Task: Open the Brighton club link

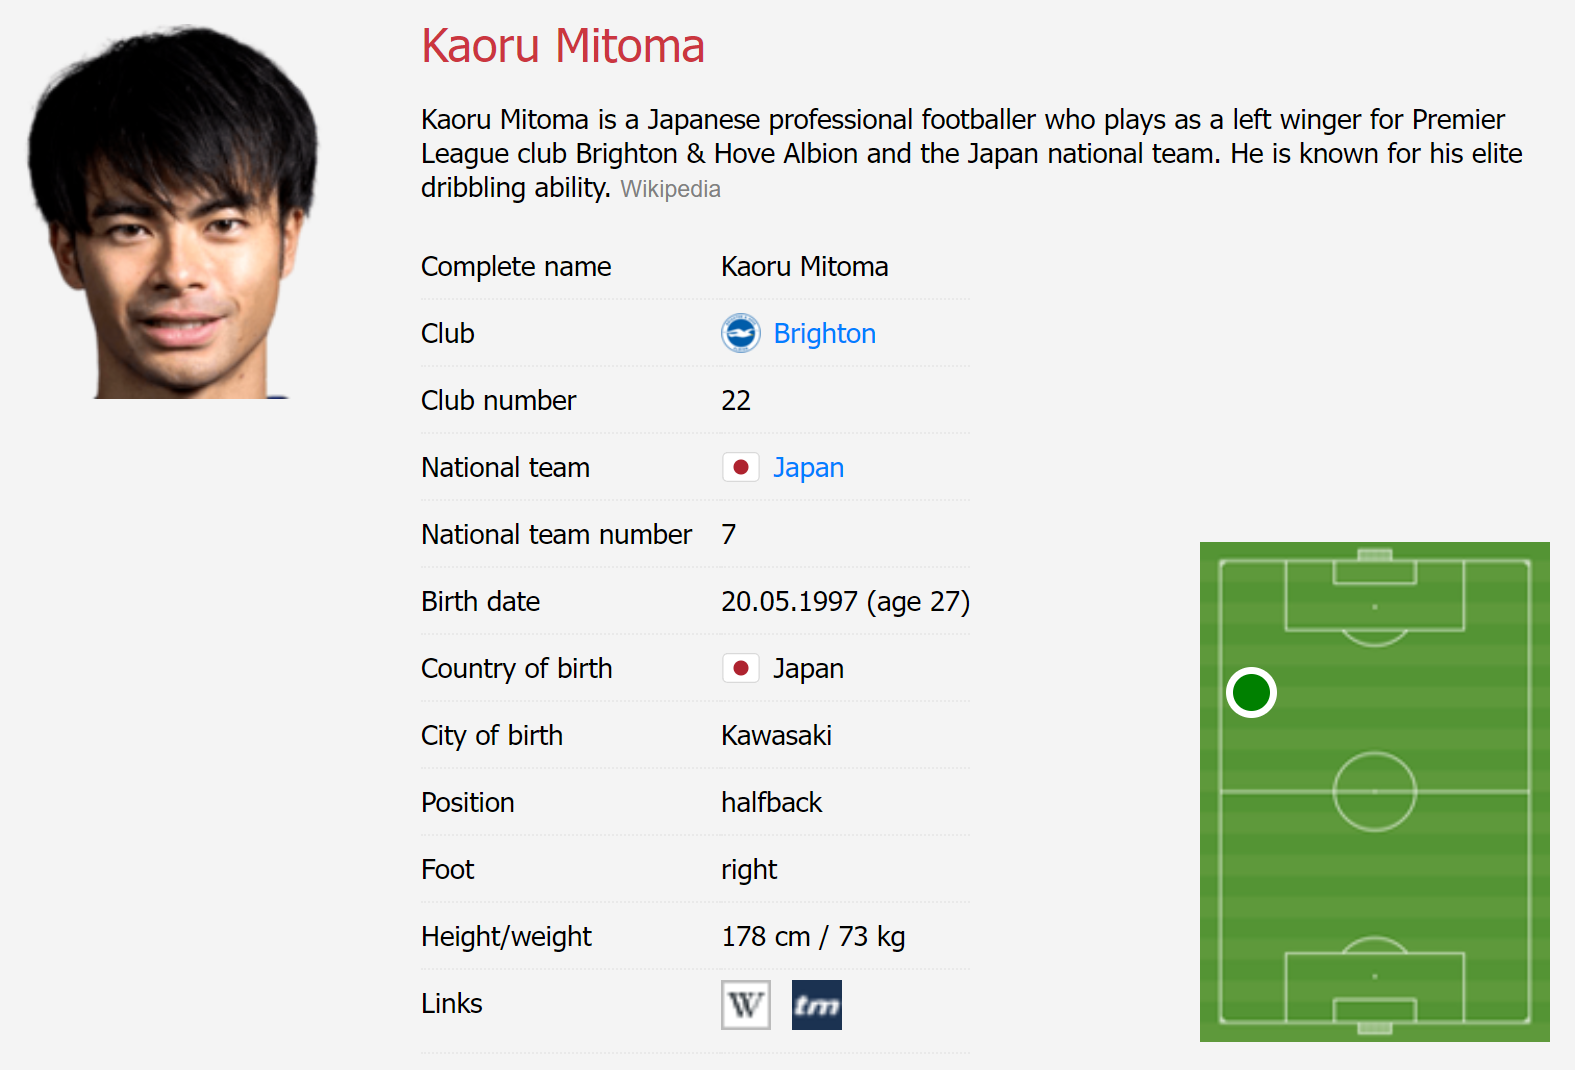Action: pyautogui.click(x=824, y=334)
